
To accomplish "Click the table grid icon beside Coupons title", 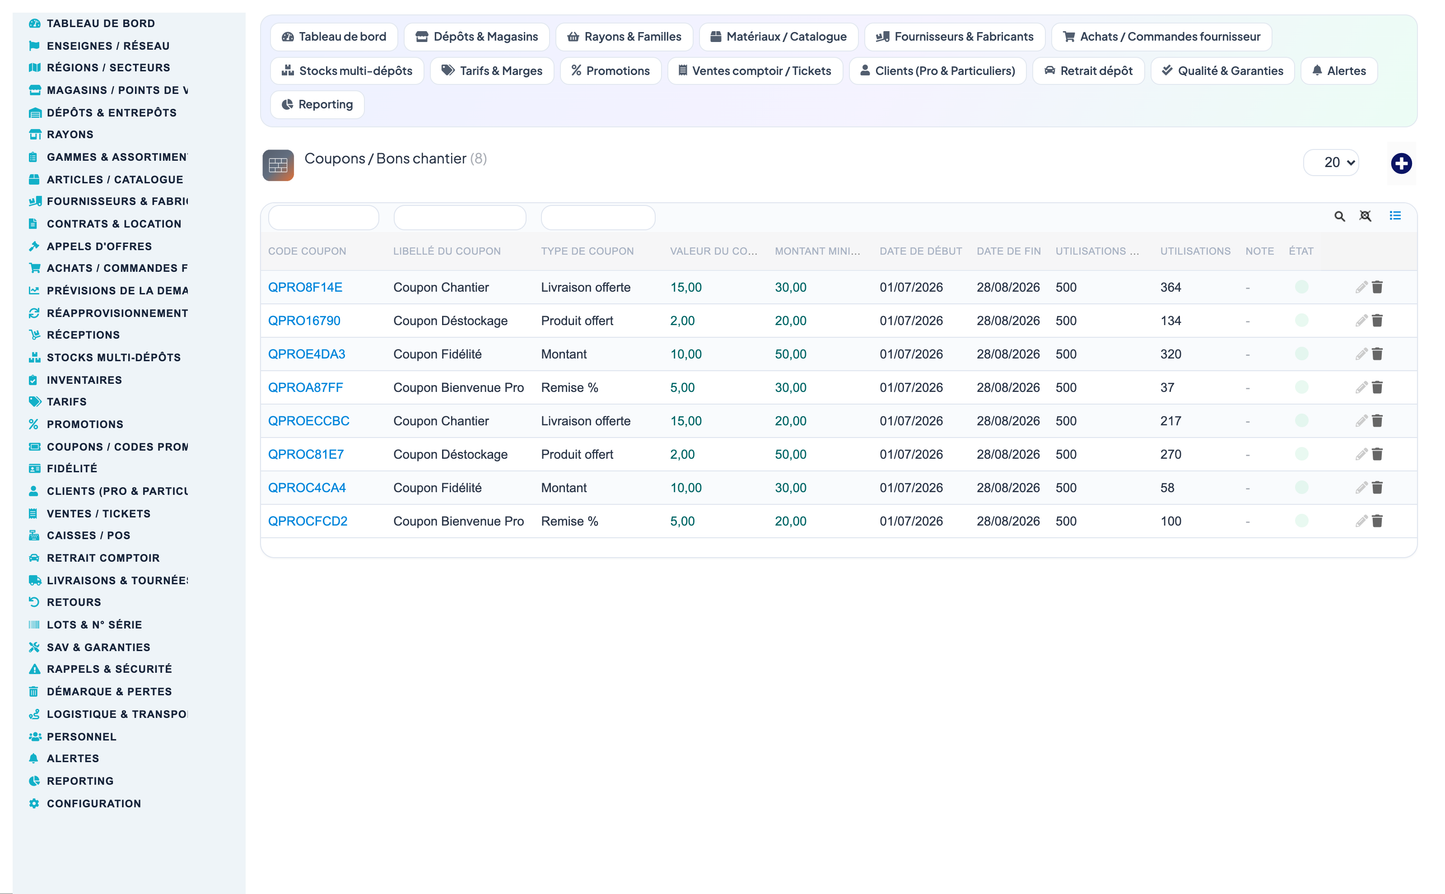I will (278, 165).
